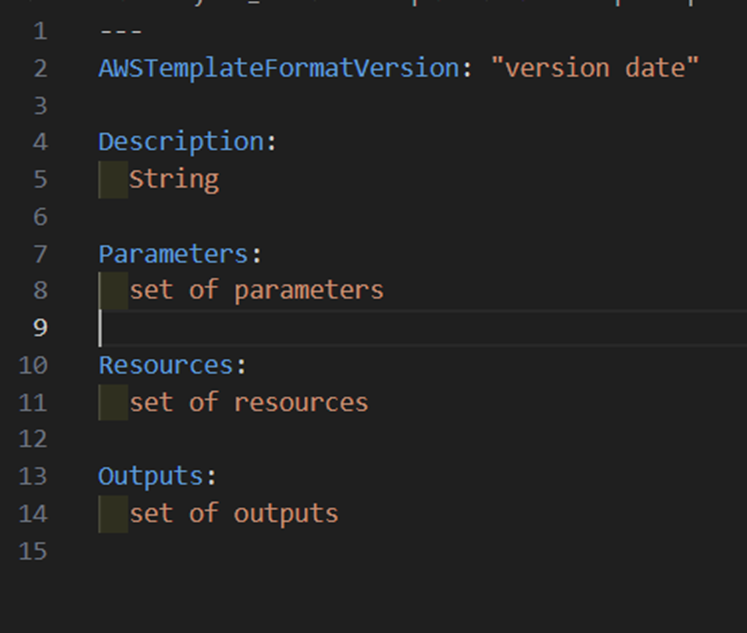The width and height of the screenshot is (747, 633).
Task: Click the text "set of outputs"
Action: tap(234, 514)
